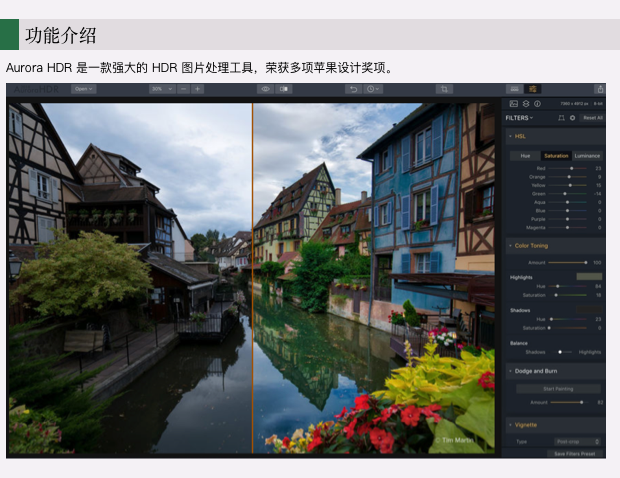Click the Save Filters Preset button
Viewport: 620px width, 478px height.
(x=575, y=454)
